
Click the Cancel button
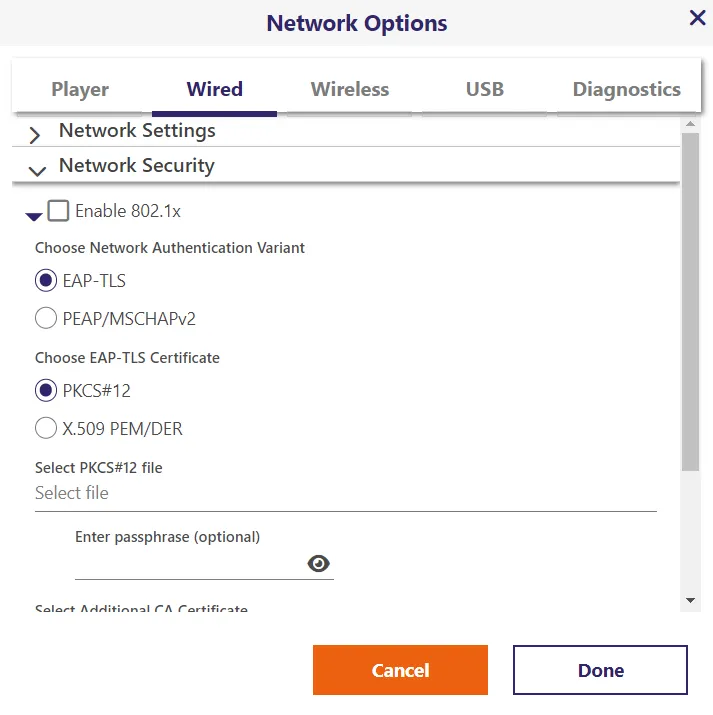pyautogui.click(x=400, y=670)
